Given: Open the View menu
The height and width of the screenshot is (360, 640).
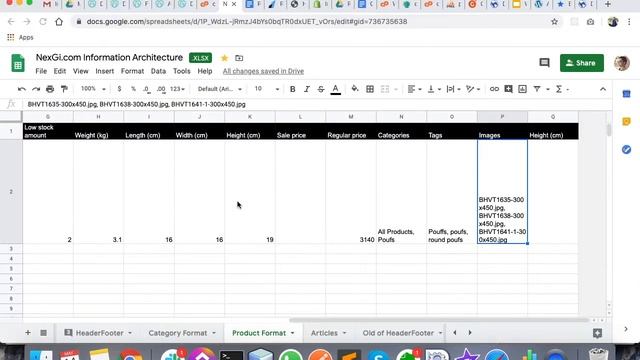Looking at the screenshot, I should pos(80,71).
